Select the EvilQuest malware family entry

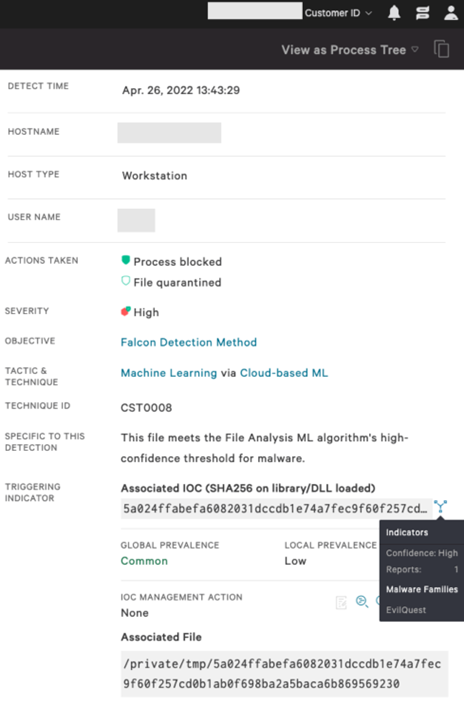pos(406,610)
